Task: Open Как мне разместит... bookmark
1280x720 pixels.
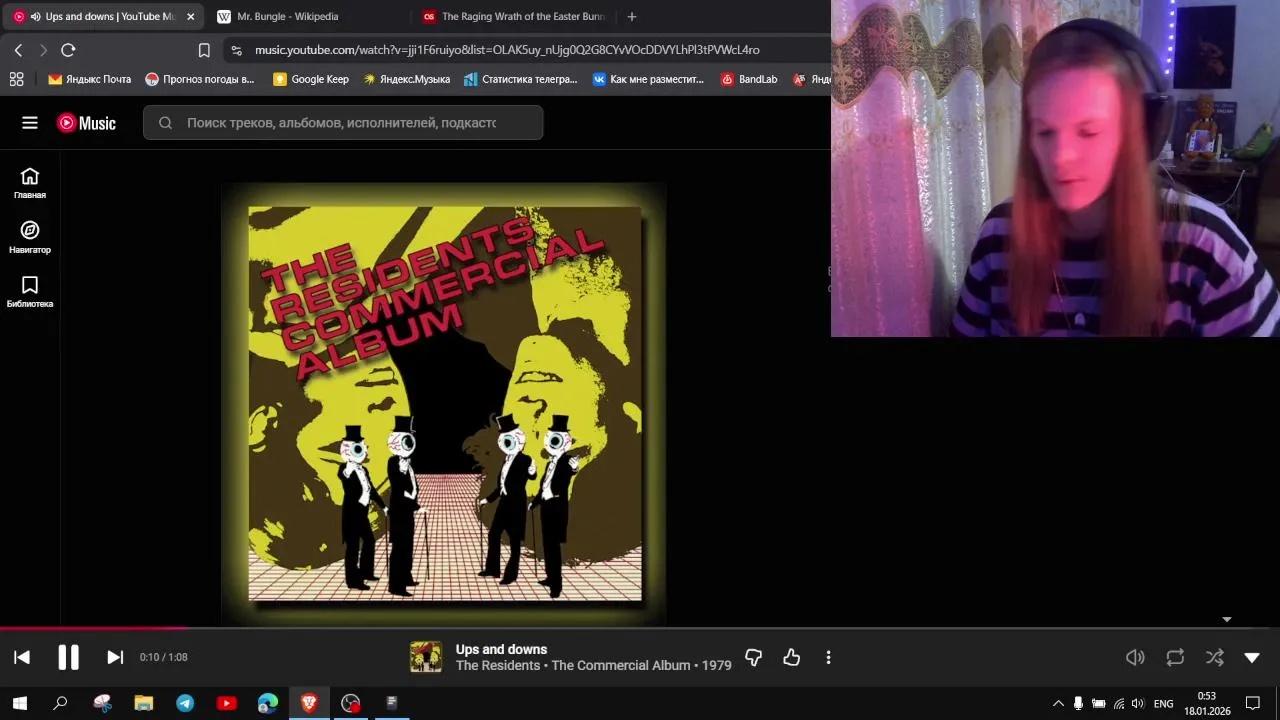Action: coord(648,79)
